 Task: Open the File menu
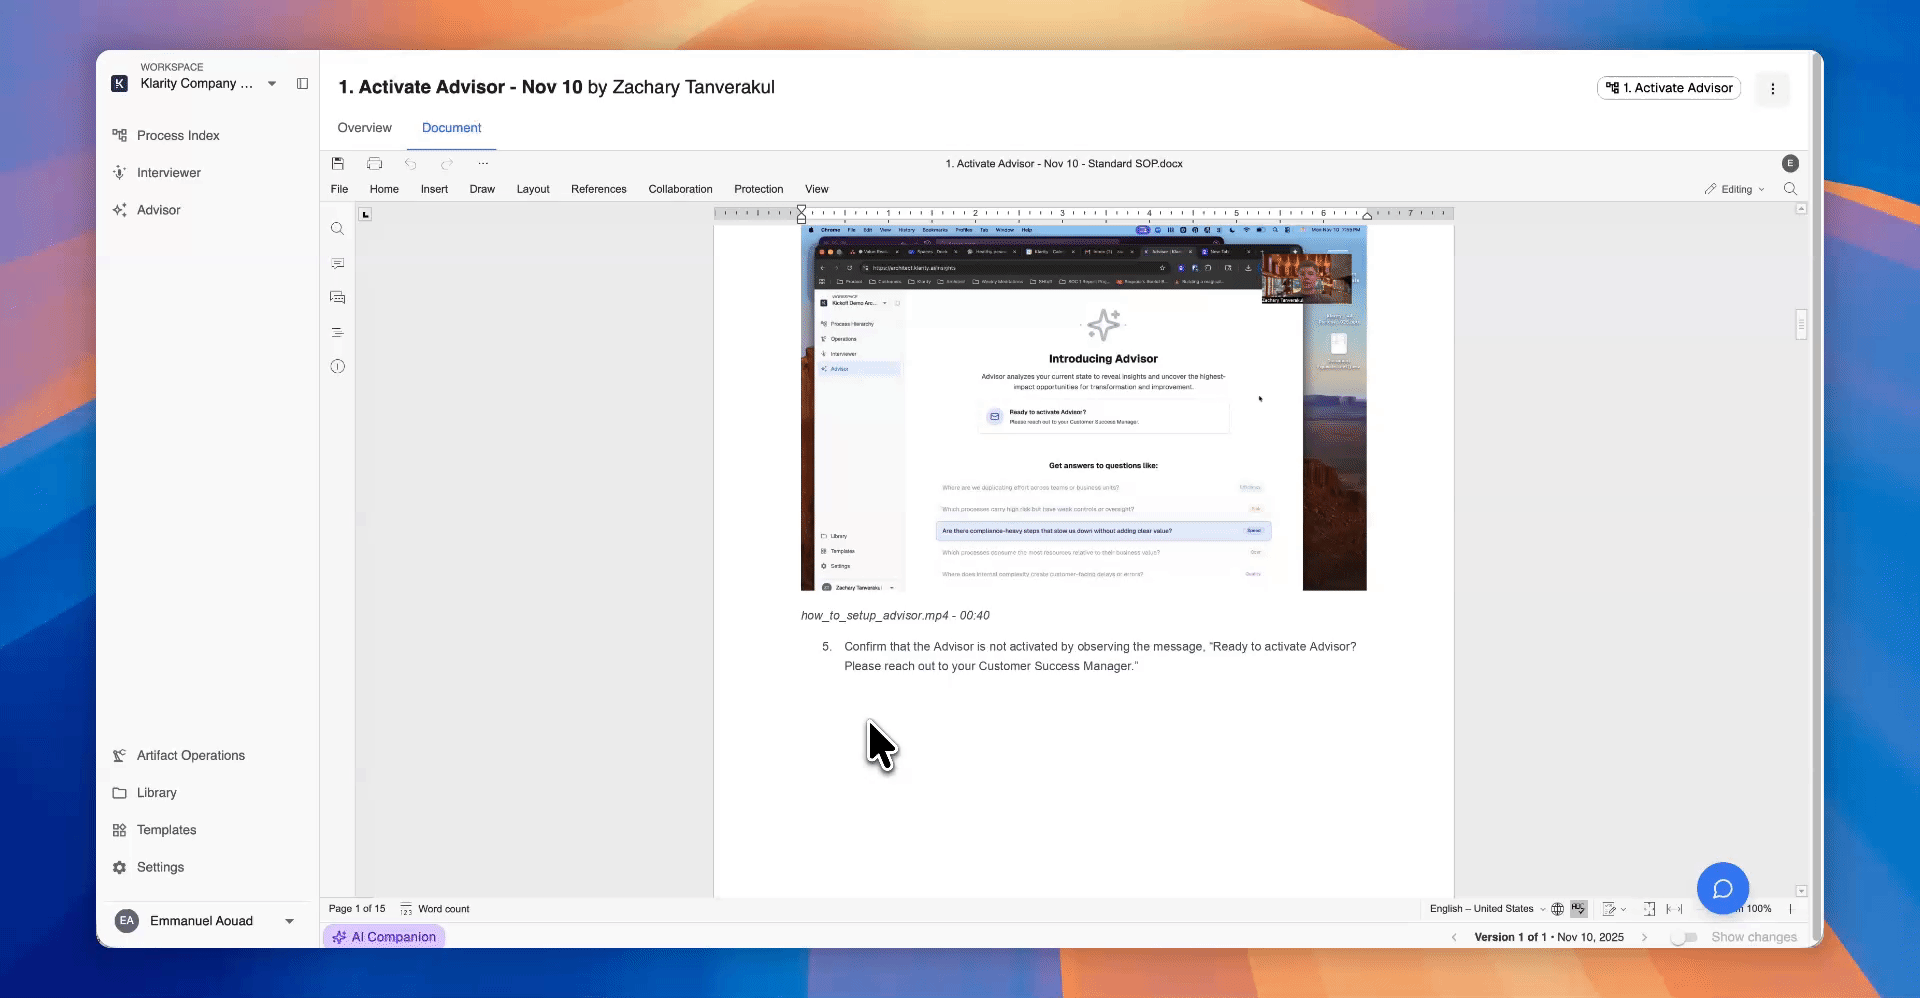339,189
